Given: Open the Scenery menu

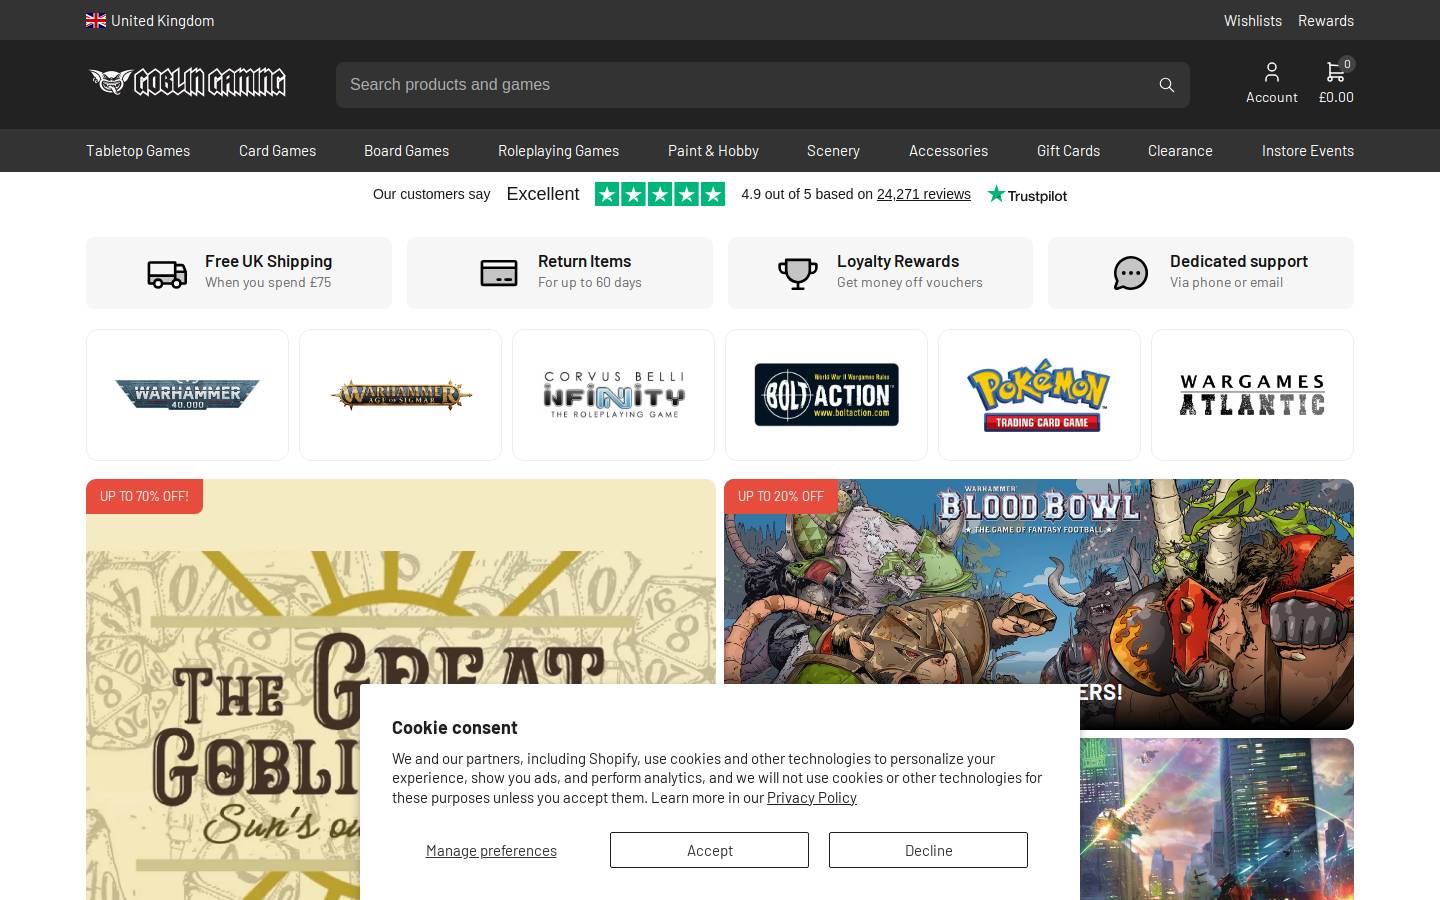Looking at the screenshot, I should pos(833,151).
